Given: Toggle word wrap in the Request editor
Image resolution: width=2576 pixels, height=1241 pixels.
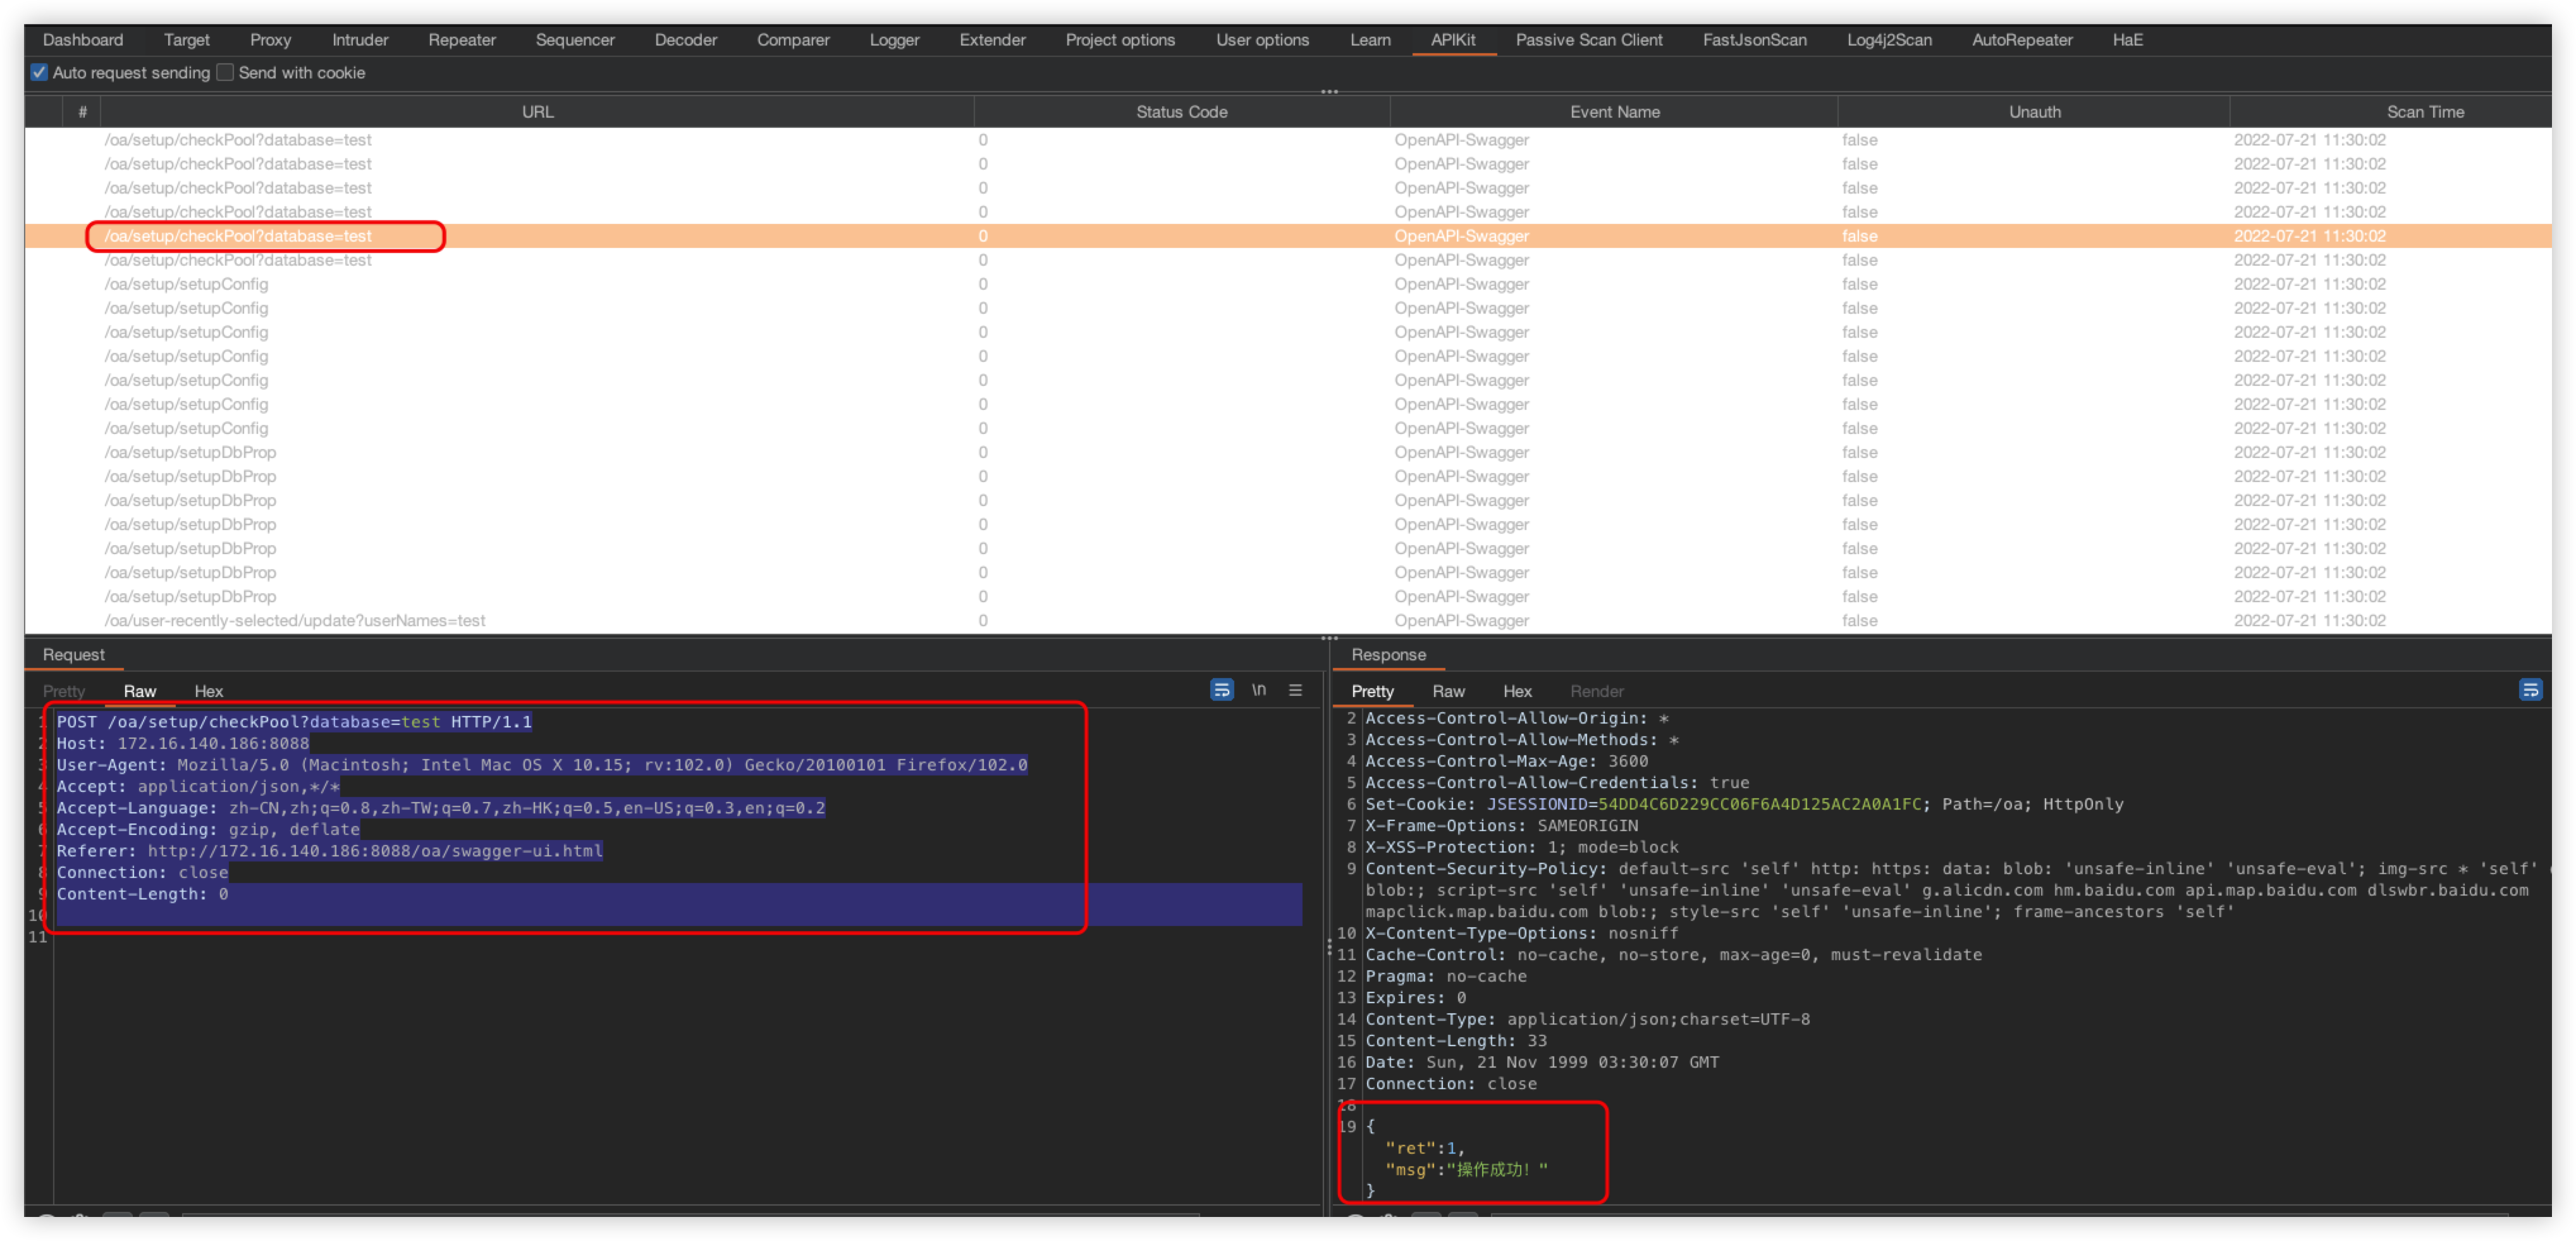Looking at the screenshot, I should tap(1221, 690).
